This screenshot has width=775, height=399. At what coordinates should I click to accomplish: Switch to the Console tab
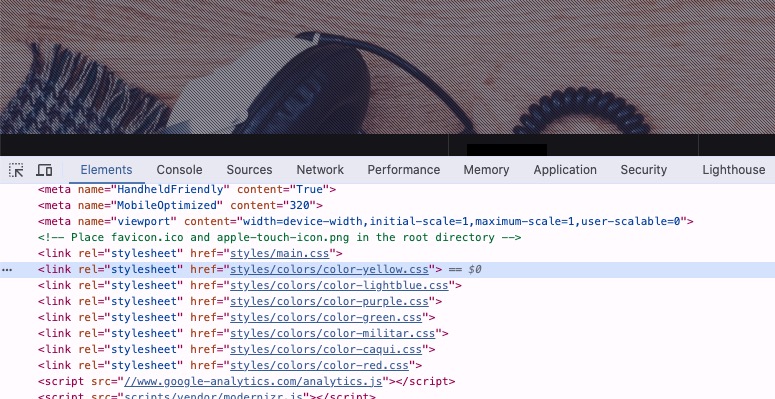click(179, 170)
